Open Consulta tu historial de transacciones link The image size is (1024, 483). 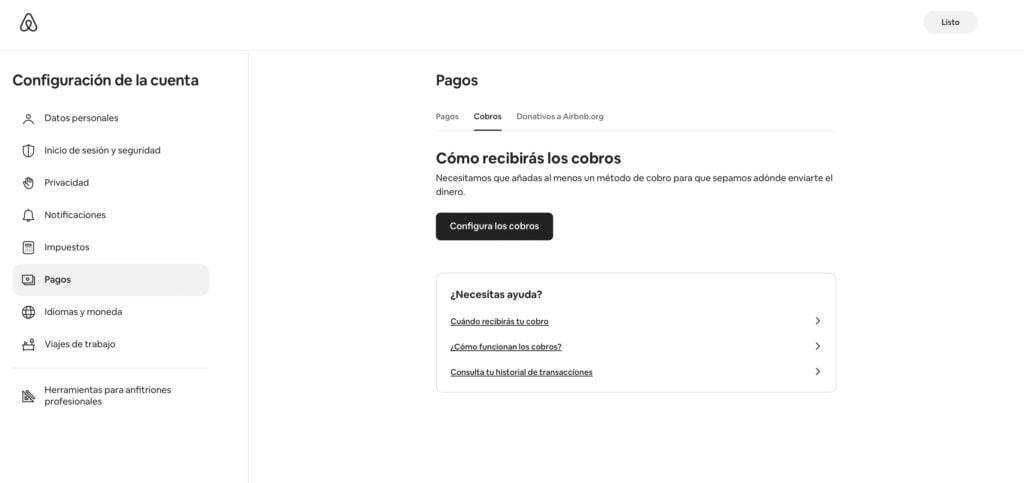point(521,372)
